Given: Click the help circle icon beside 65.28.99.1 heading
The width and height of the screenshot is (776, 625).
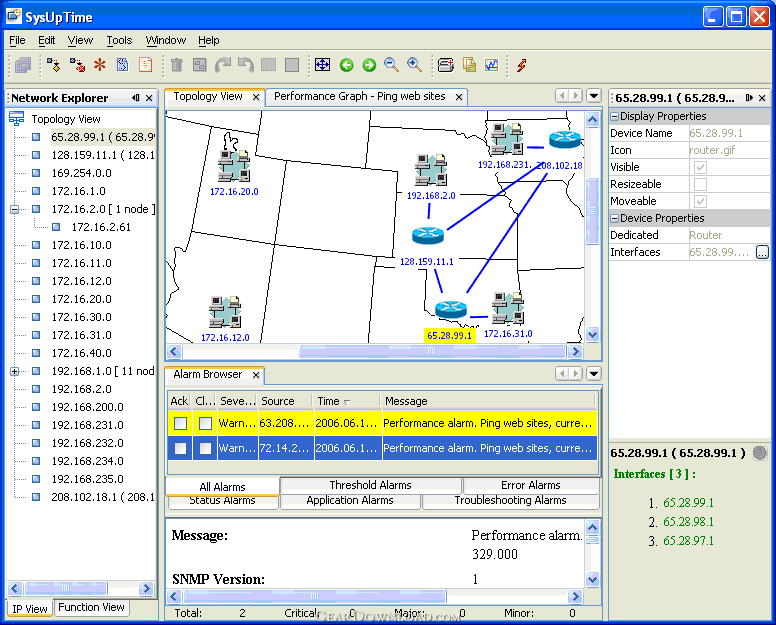Looking at the screenshot, I should pos(760,453).
